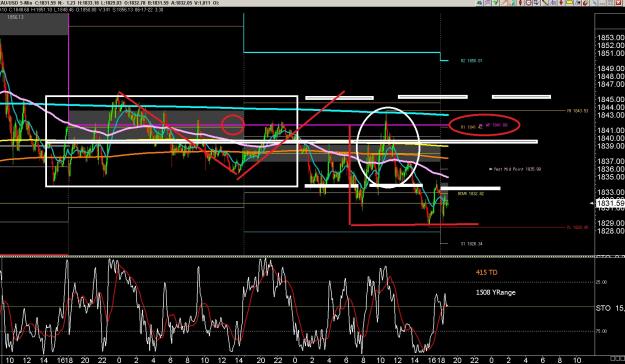
Task: Click the yellow toolbar icon in the top bar
Action: 570,3
